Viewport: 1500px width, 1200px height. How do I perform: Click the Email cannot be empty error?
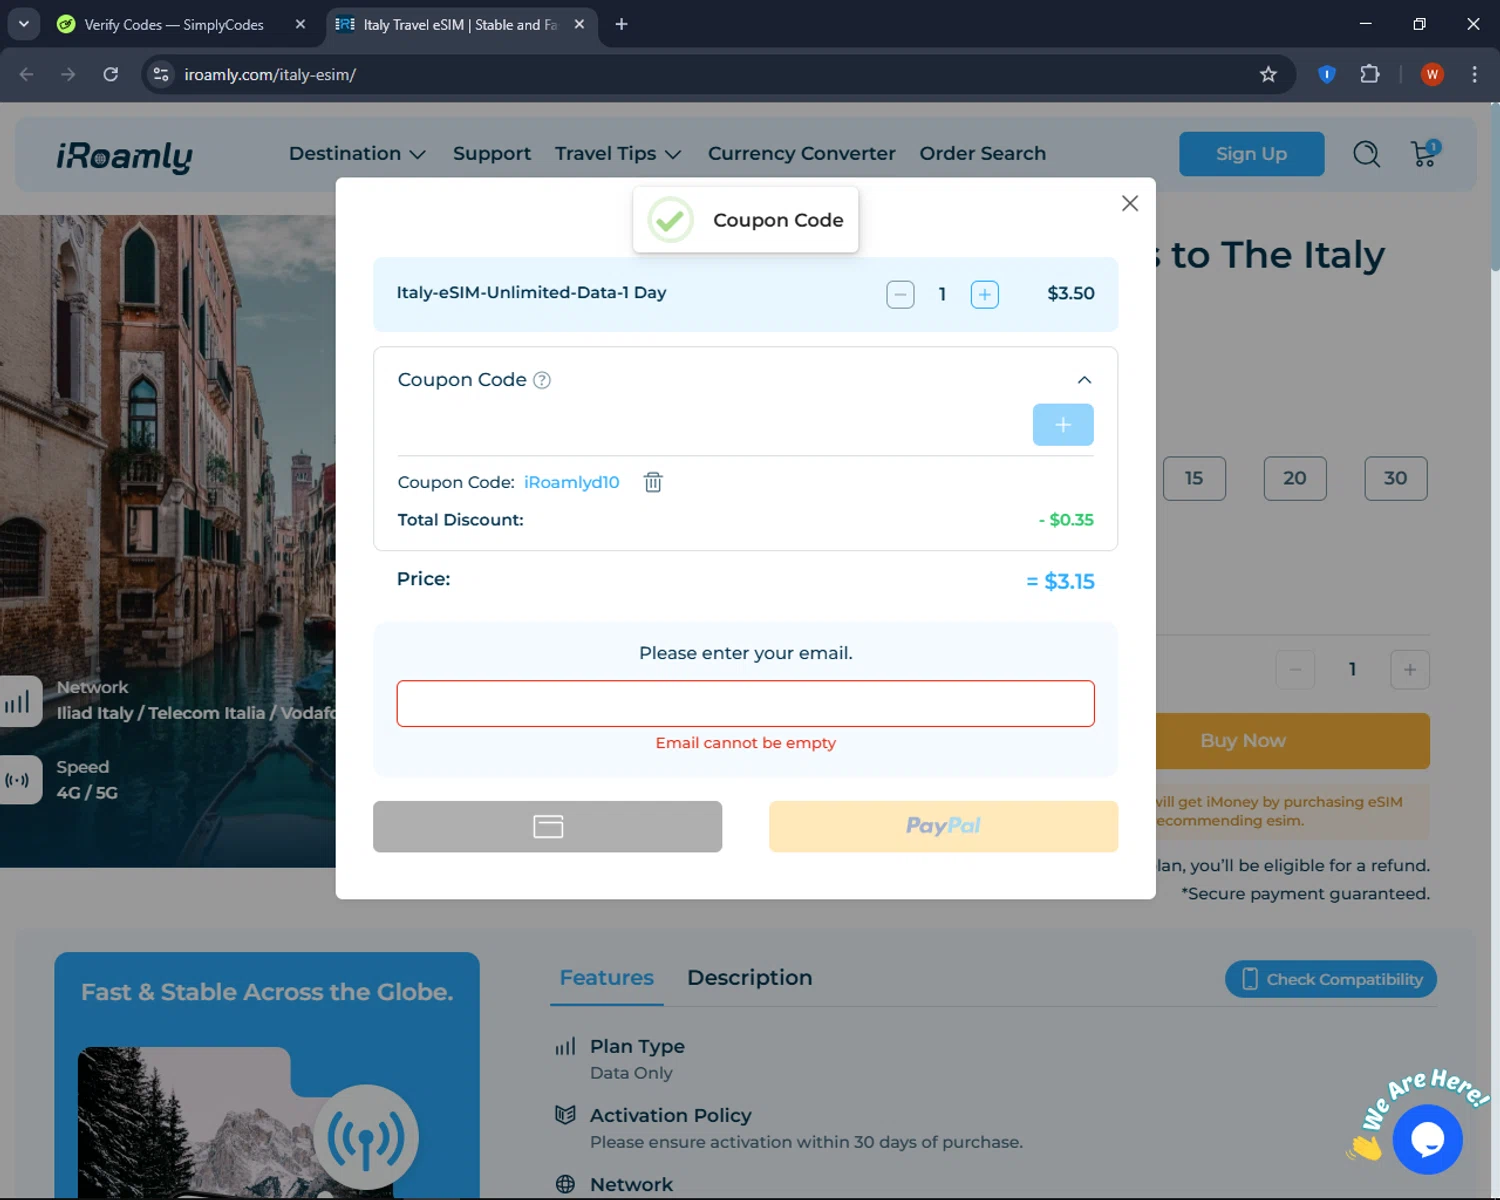[746, 743]
